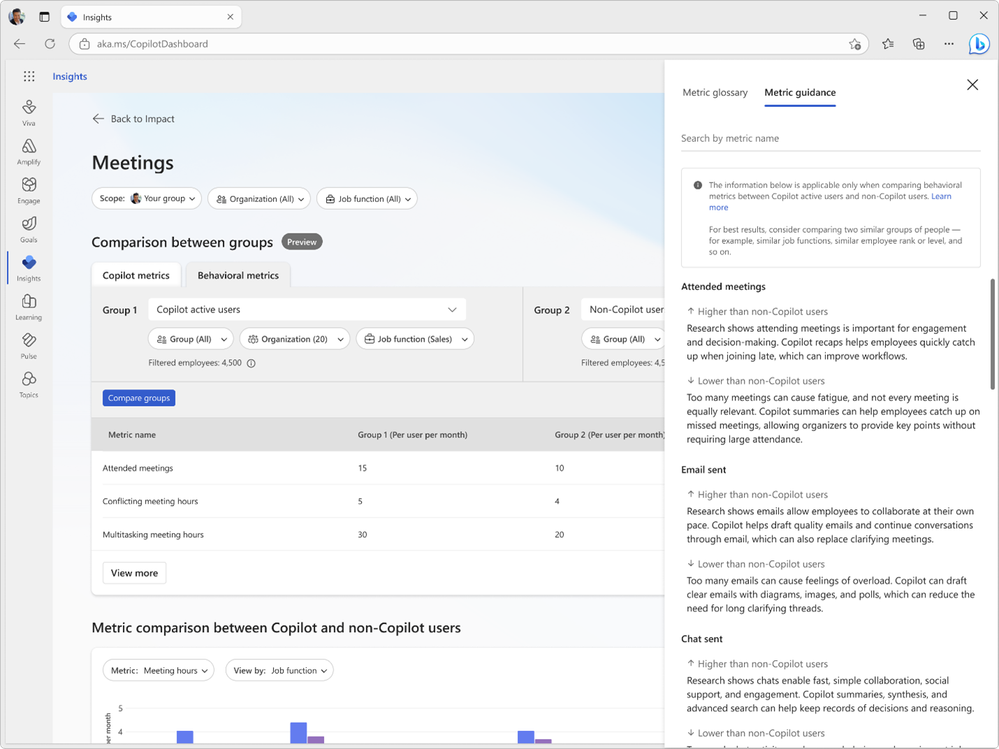This screenshot has height=749, width=999.
Task: Click Conflicting meeting hours row
Action: click(x=378, y=501)
